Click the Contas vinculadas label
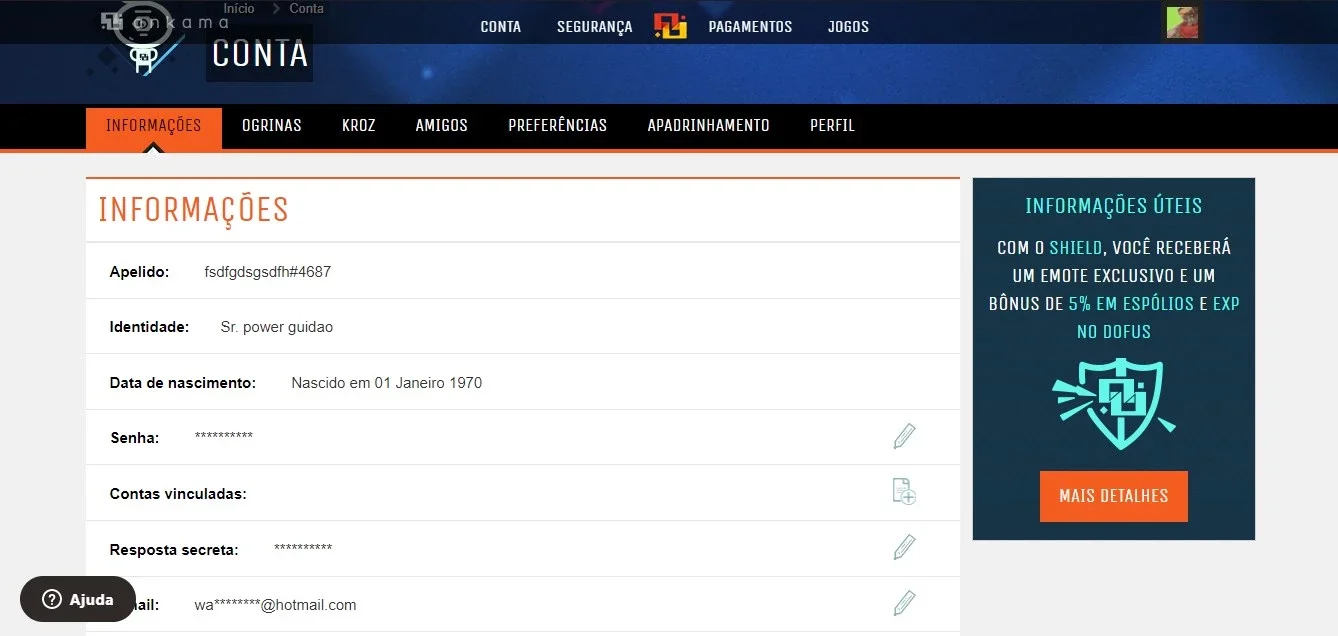The height and width of the screenshot is (636, 1338). click(178, 494)
